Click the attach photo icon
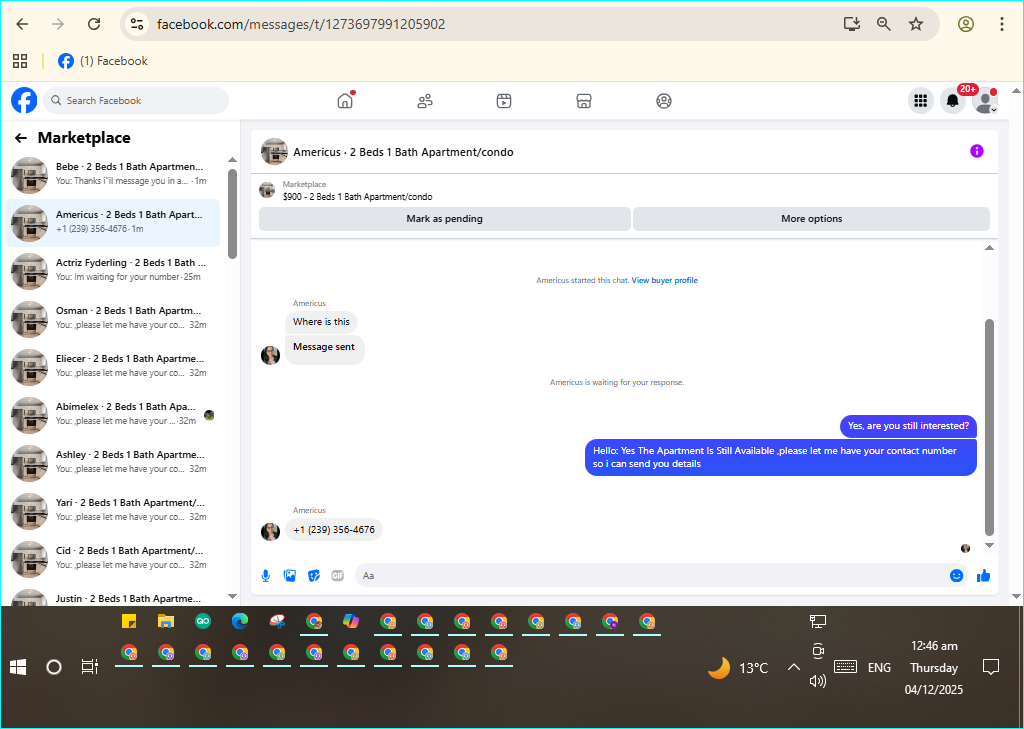The image size is (1024, 729). pos(290,575)
